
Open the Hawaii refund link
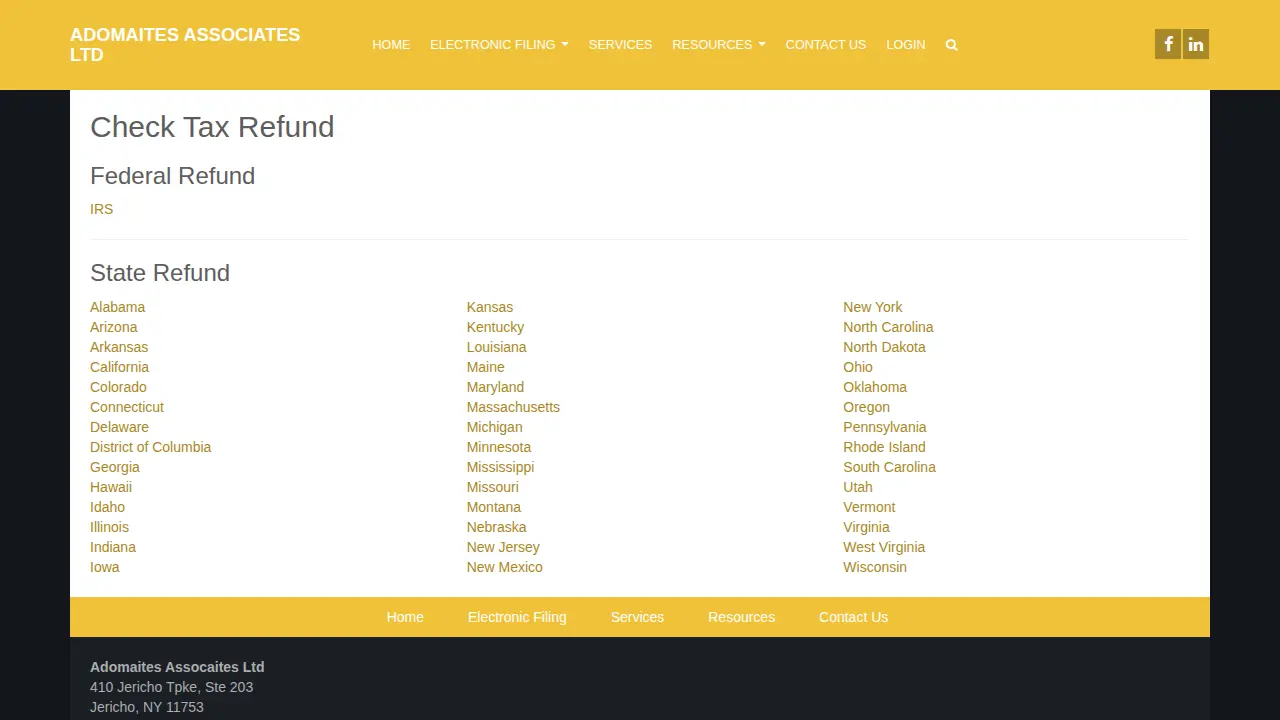tap(111, 487)
